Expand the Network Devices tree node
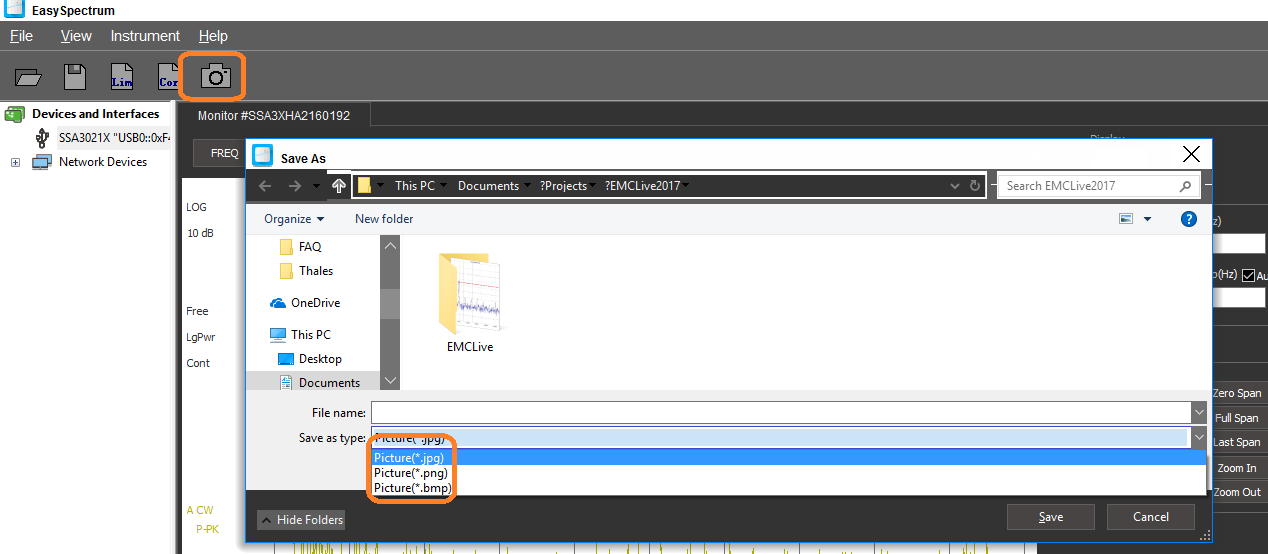The width and height of the screenshot is (1268, 554). pos(15,162)
